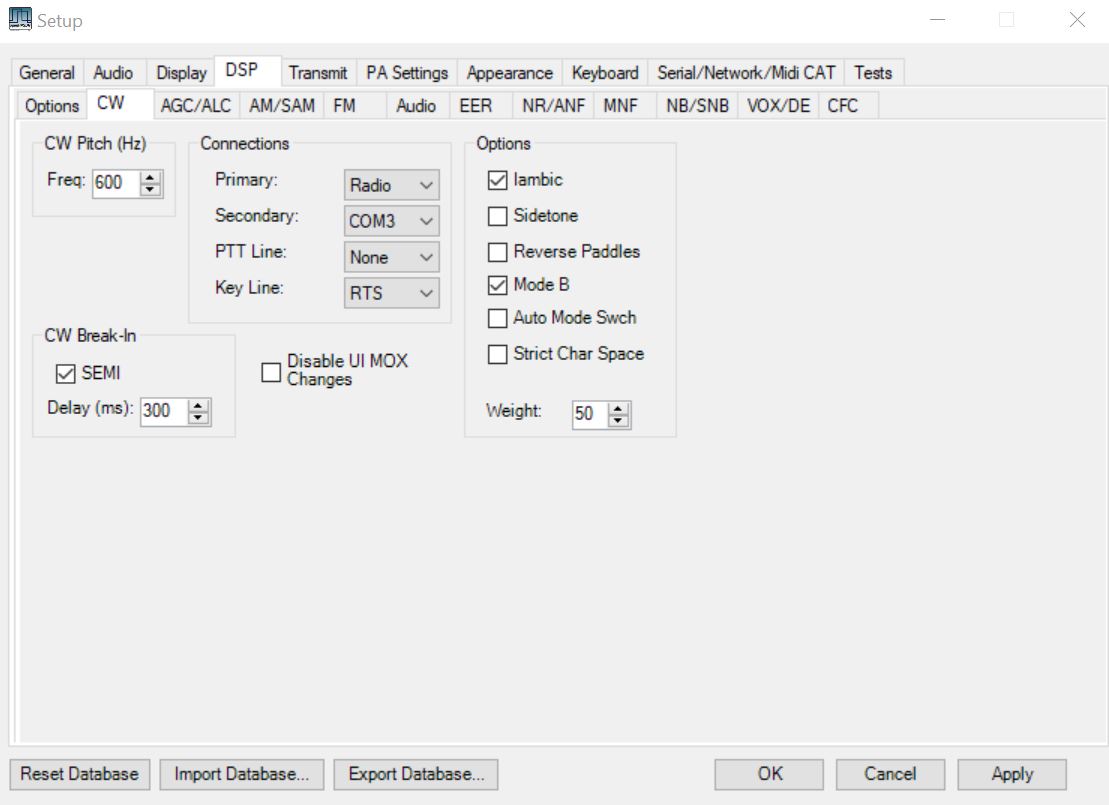Open the DSP Audio sub-tab
This screenshot has height=805, width=1109.
click(x=416, y=106)
